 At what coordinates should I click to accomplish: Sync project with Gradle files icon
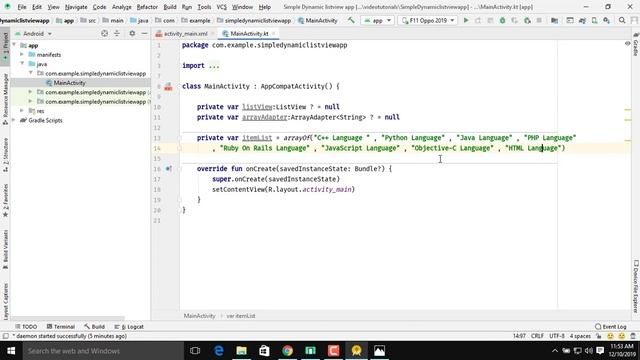[x=582, y=20]
